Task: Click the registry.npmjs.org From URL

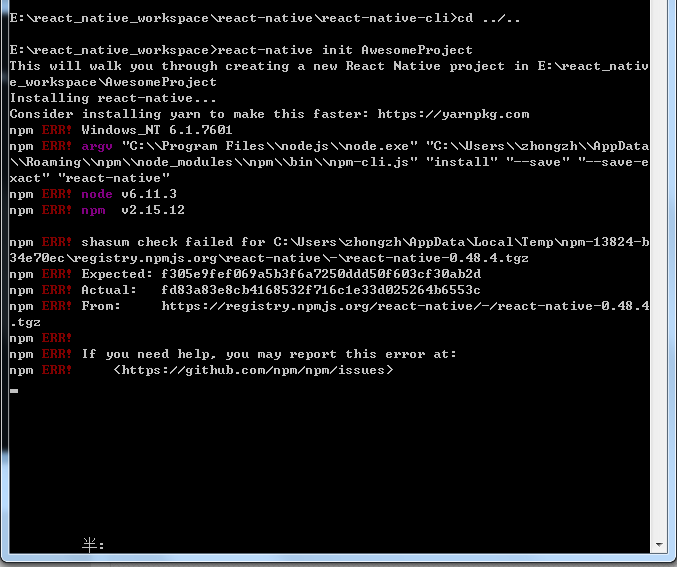Action: click(405, 306)
